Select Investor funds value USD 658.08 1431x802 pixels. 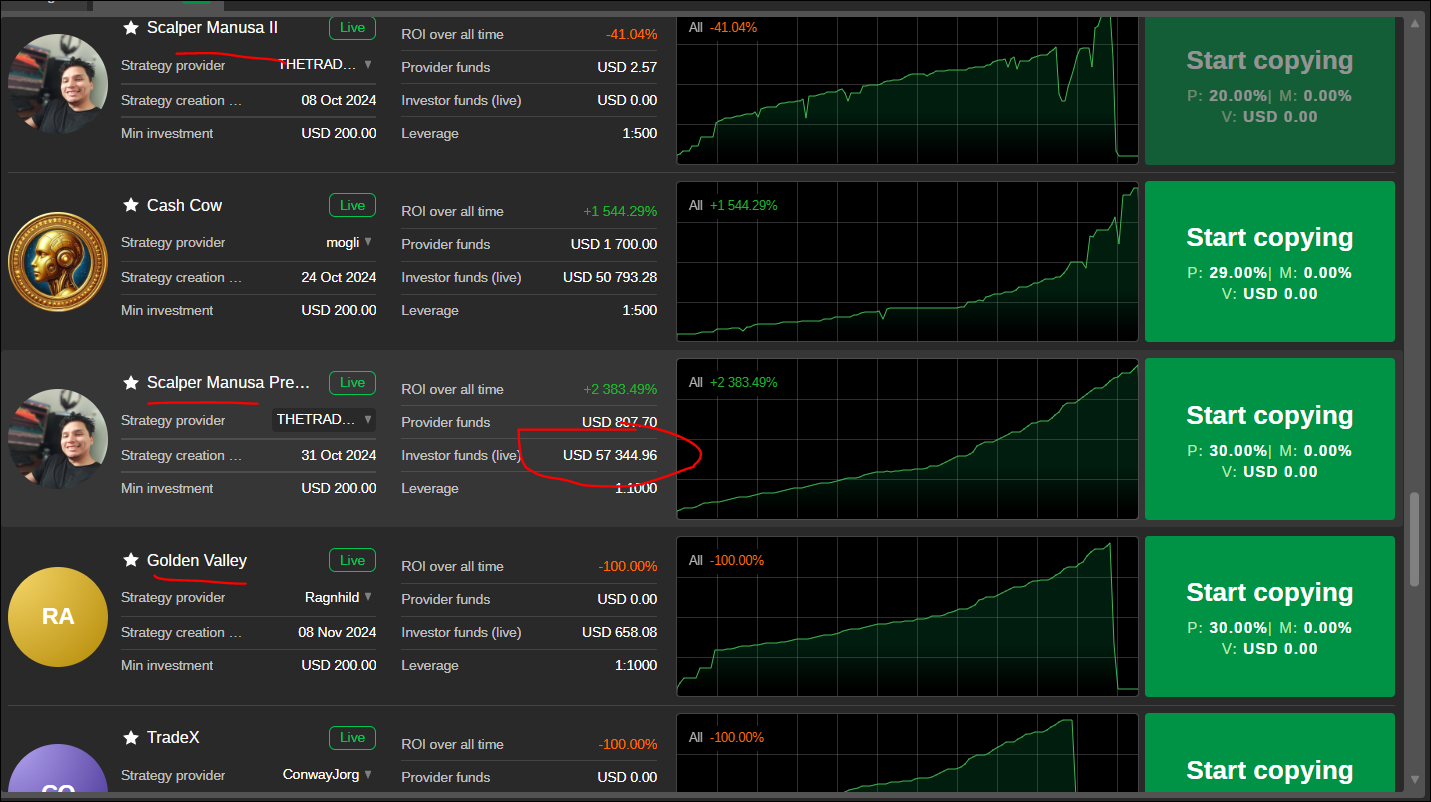pos(620,632)
